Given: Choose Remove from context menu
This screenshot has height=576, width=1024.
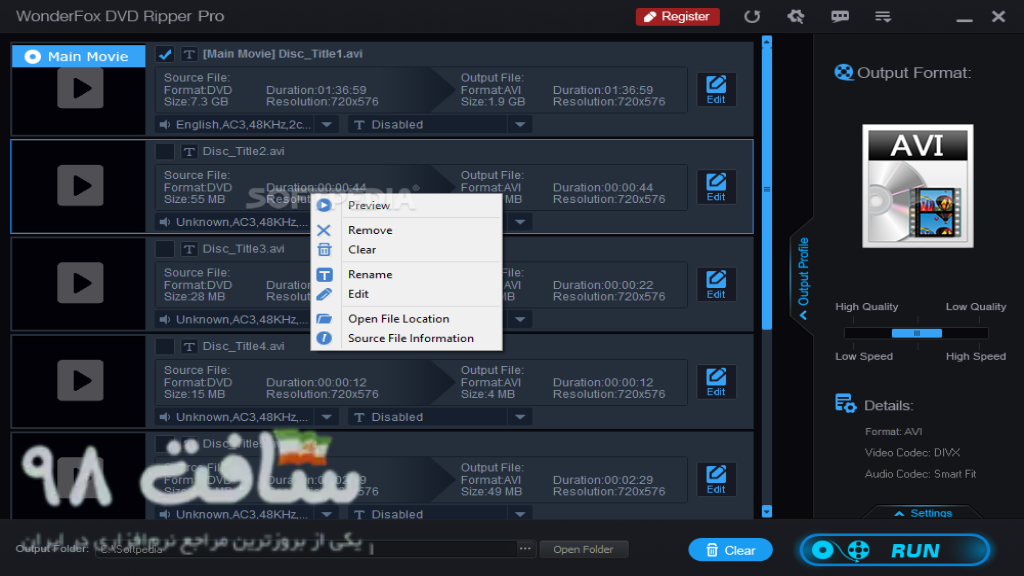Looking at the screenshot, I should point(406,230).
